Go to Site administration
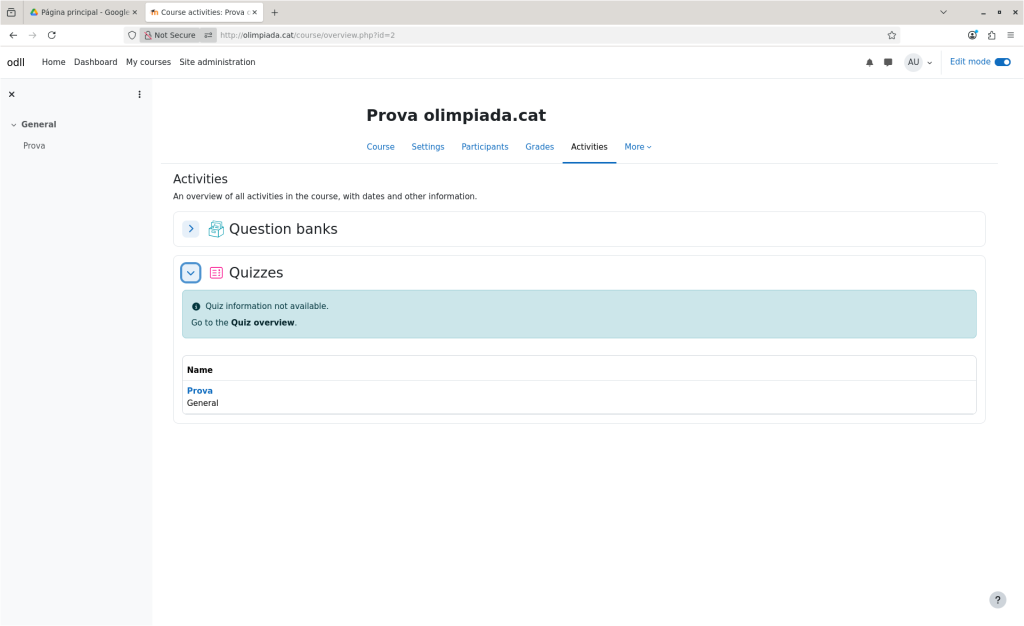This screenshot has height=626, width=1024. point(217,62)
